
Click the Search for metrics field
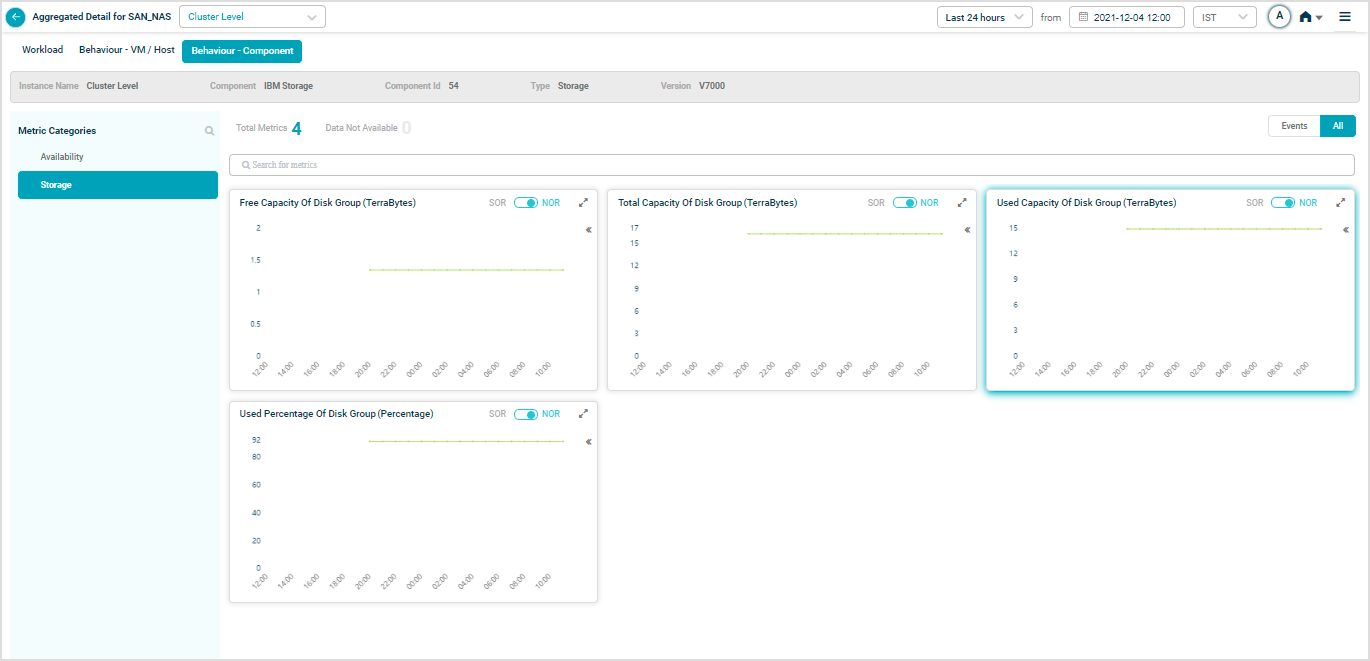coord(791,165)
